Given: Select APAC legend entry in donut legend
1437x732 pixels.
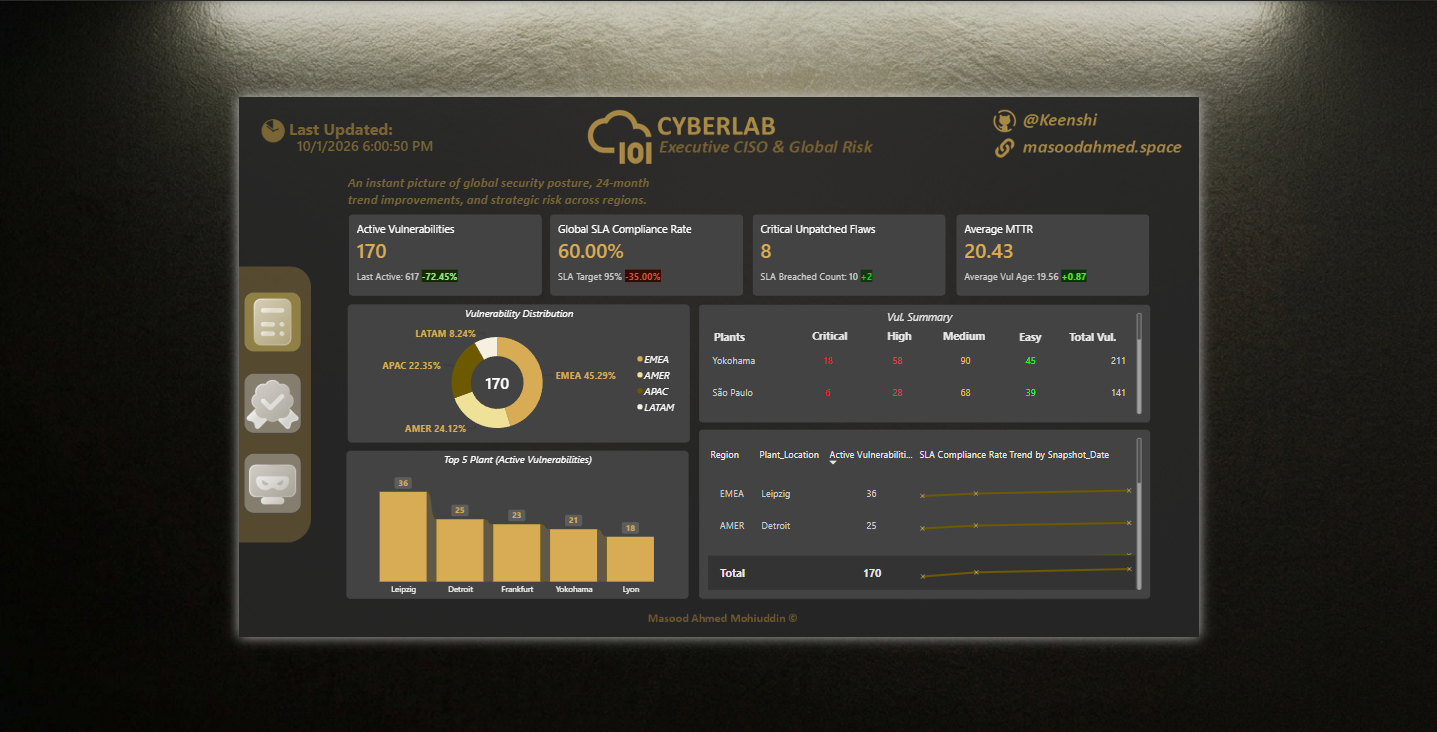Looking at the screenshot, I should click(653, 391).
